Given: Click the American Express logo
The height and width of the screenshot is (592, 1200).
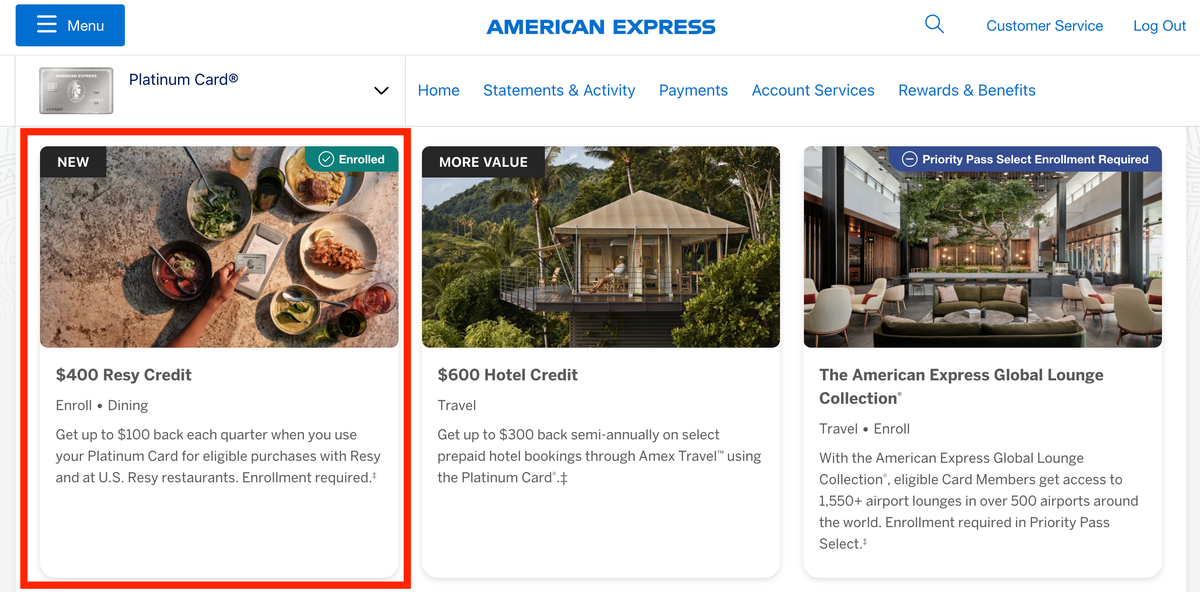Looking at the screenshot, I should pyautogui.click(x=601, y=27).
